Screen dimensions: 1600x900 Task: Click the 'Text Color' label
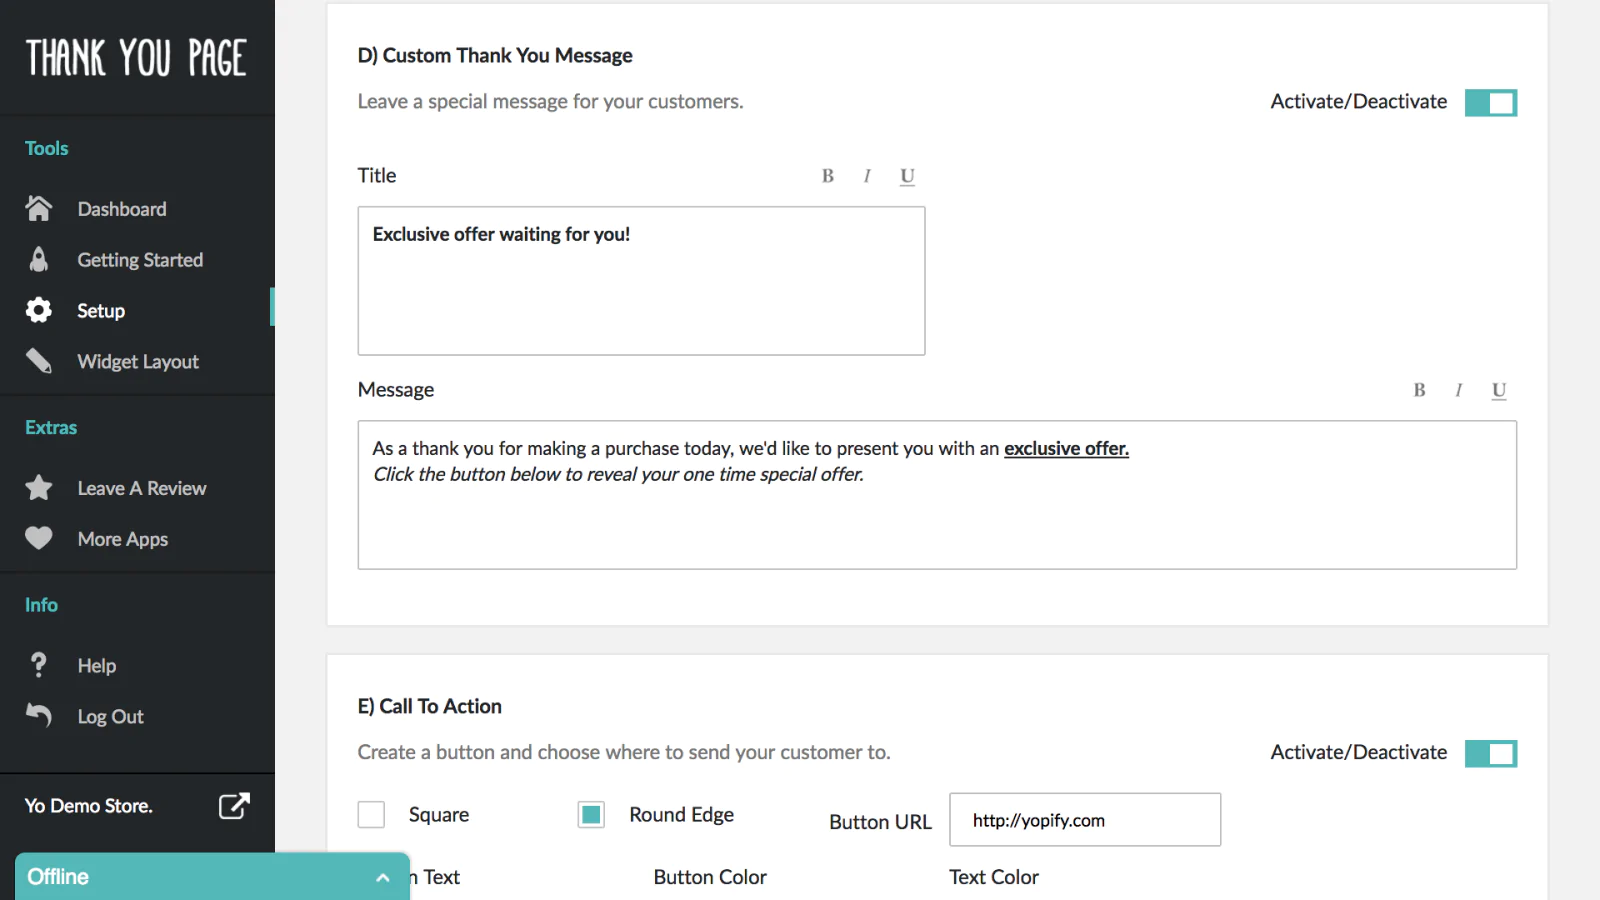tap(994, 877)
